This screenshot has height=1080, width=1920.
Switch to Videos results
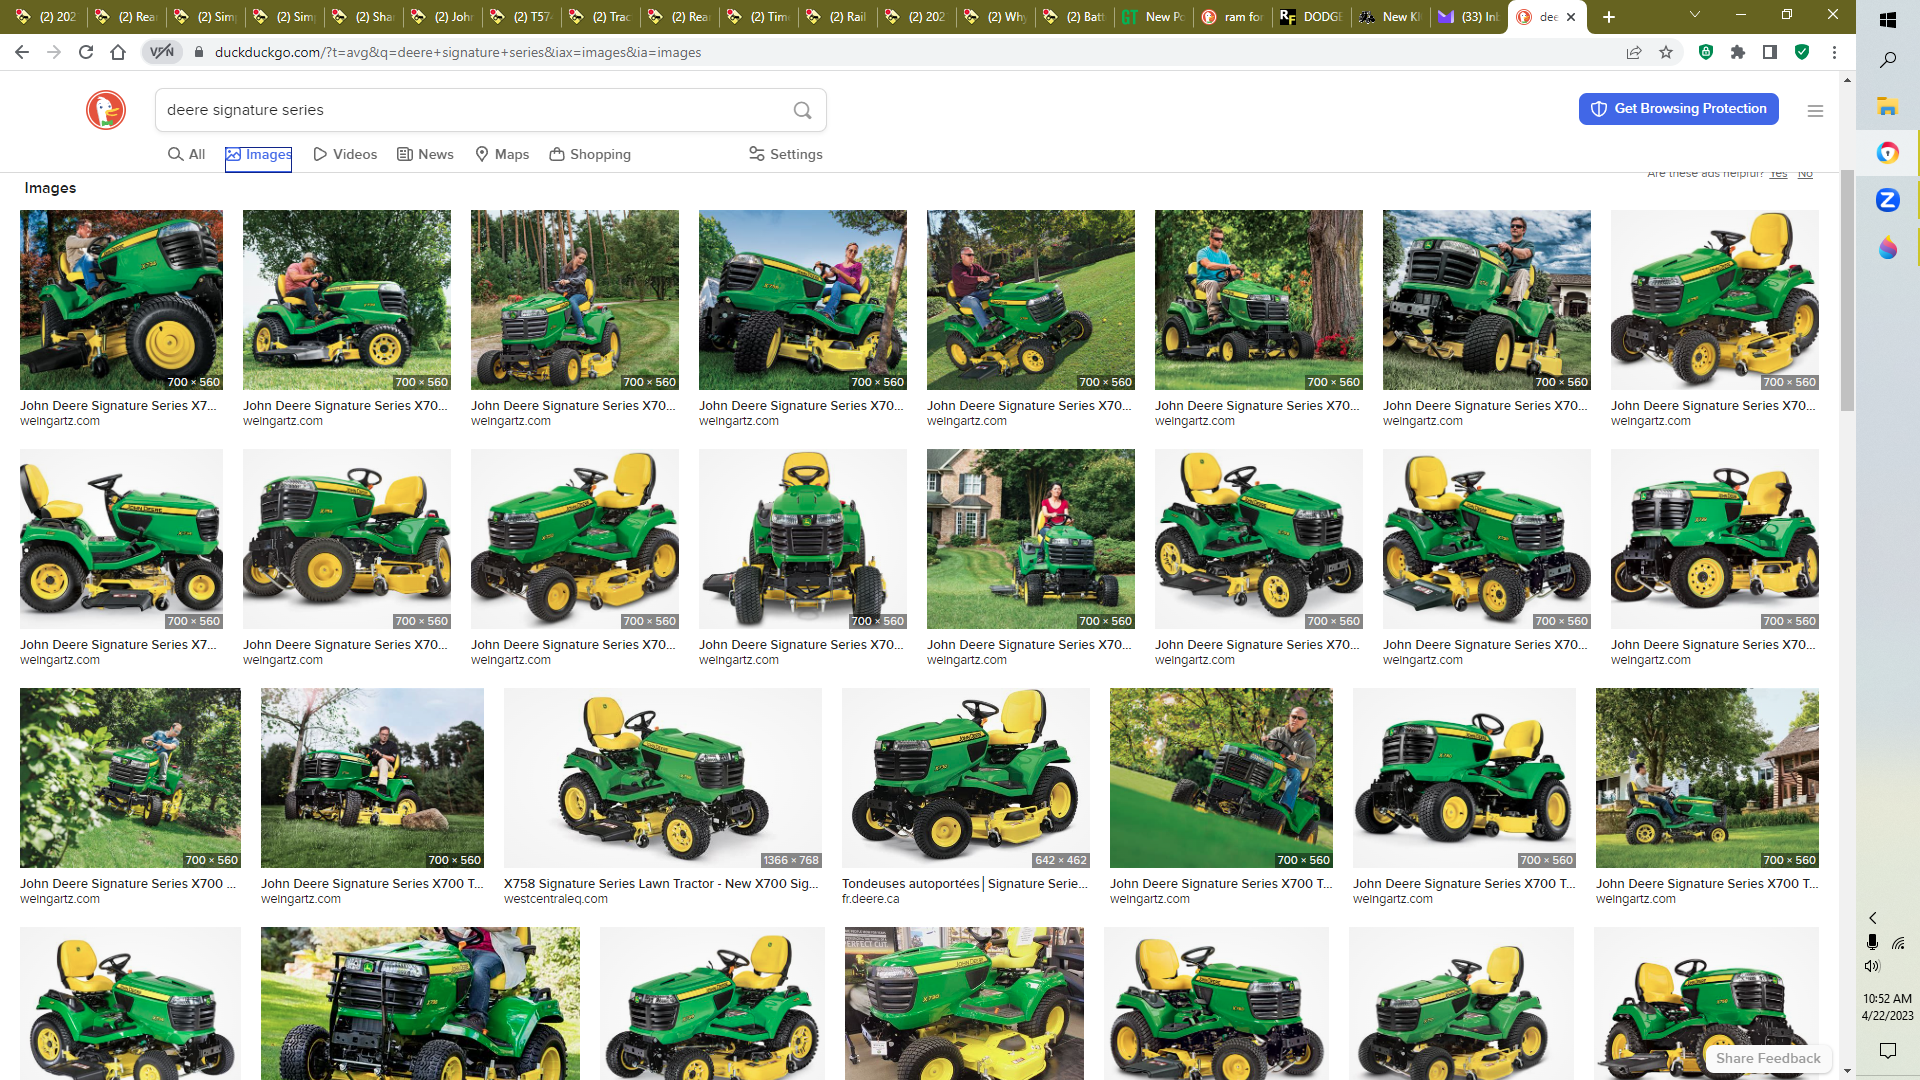click(345, 154)
